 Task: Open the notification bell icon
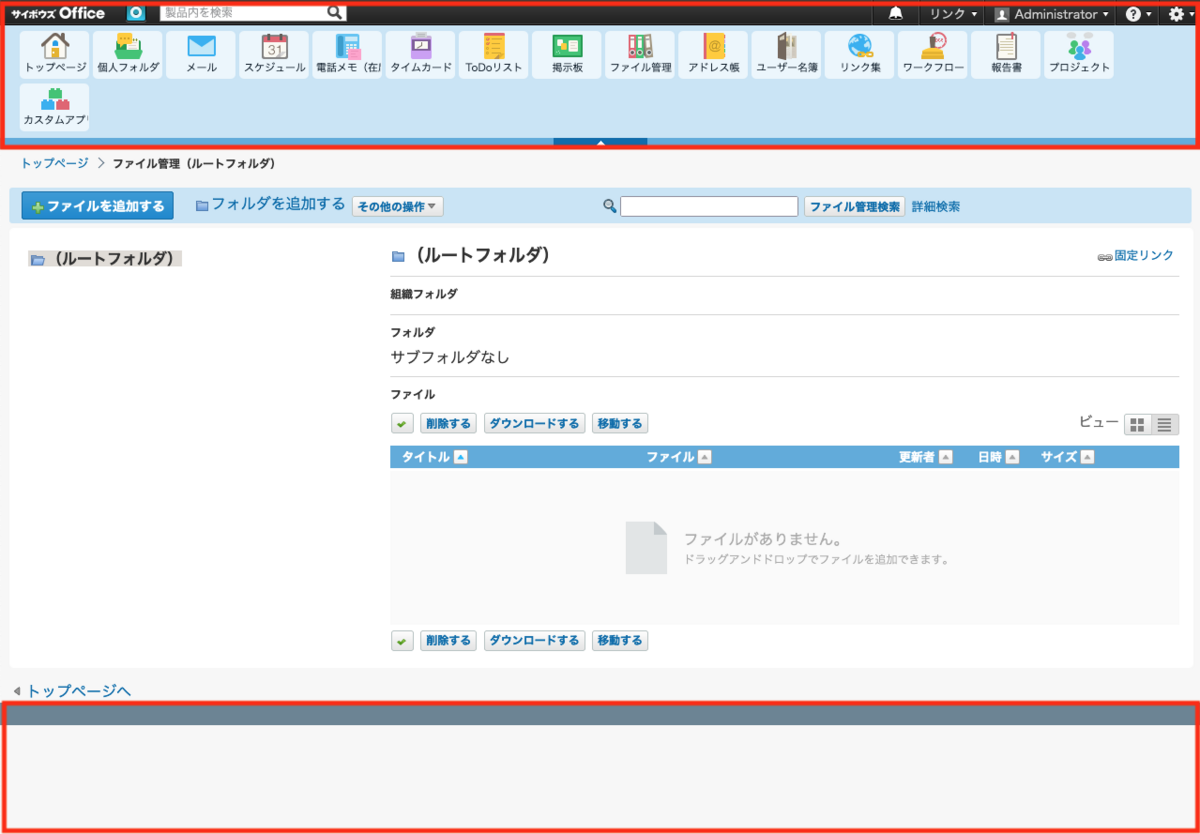point(896,13)
